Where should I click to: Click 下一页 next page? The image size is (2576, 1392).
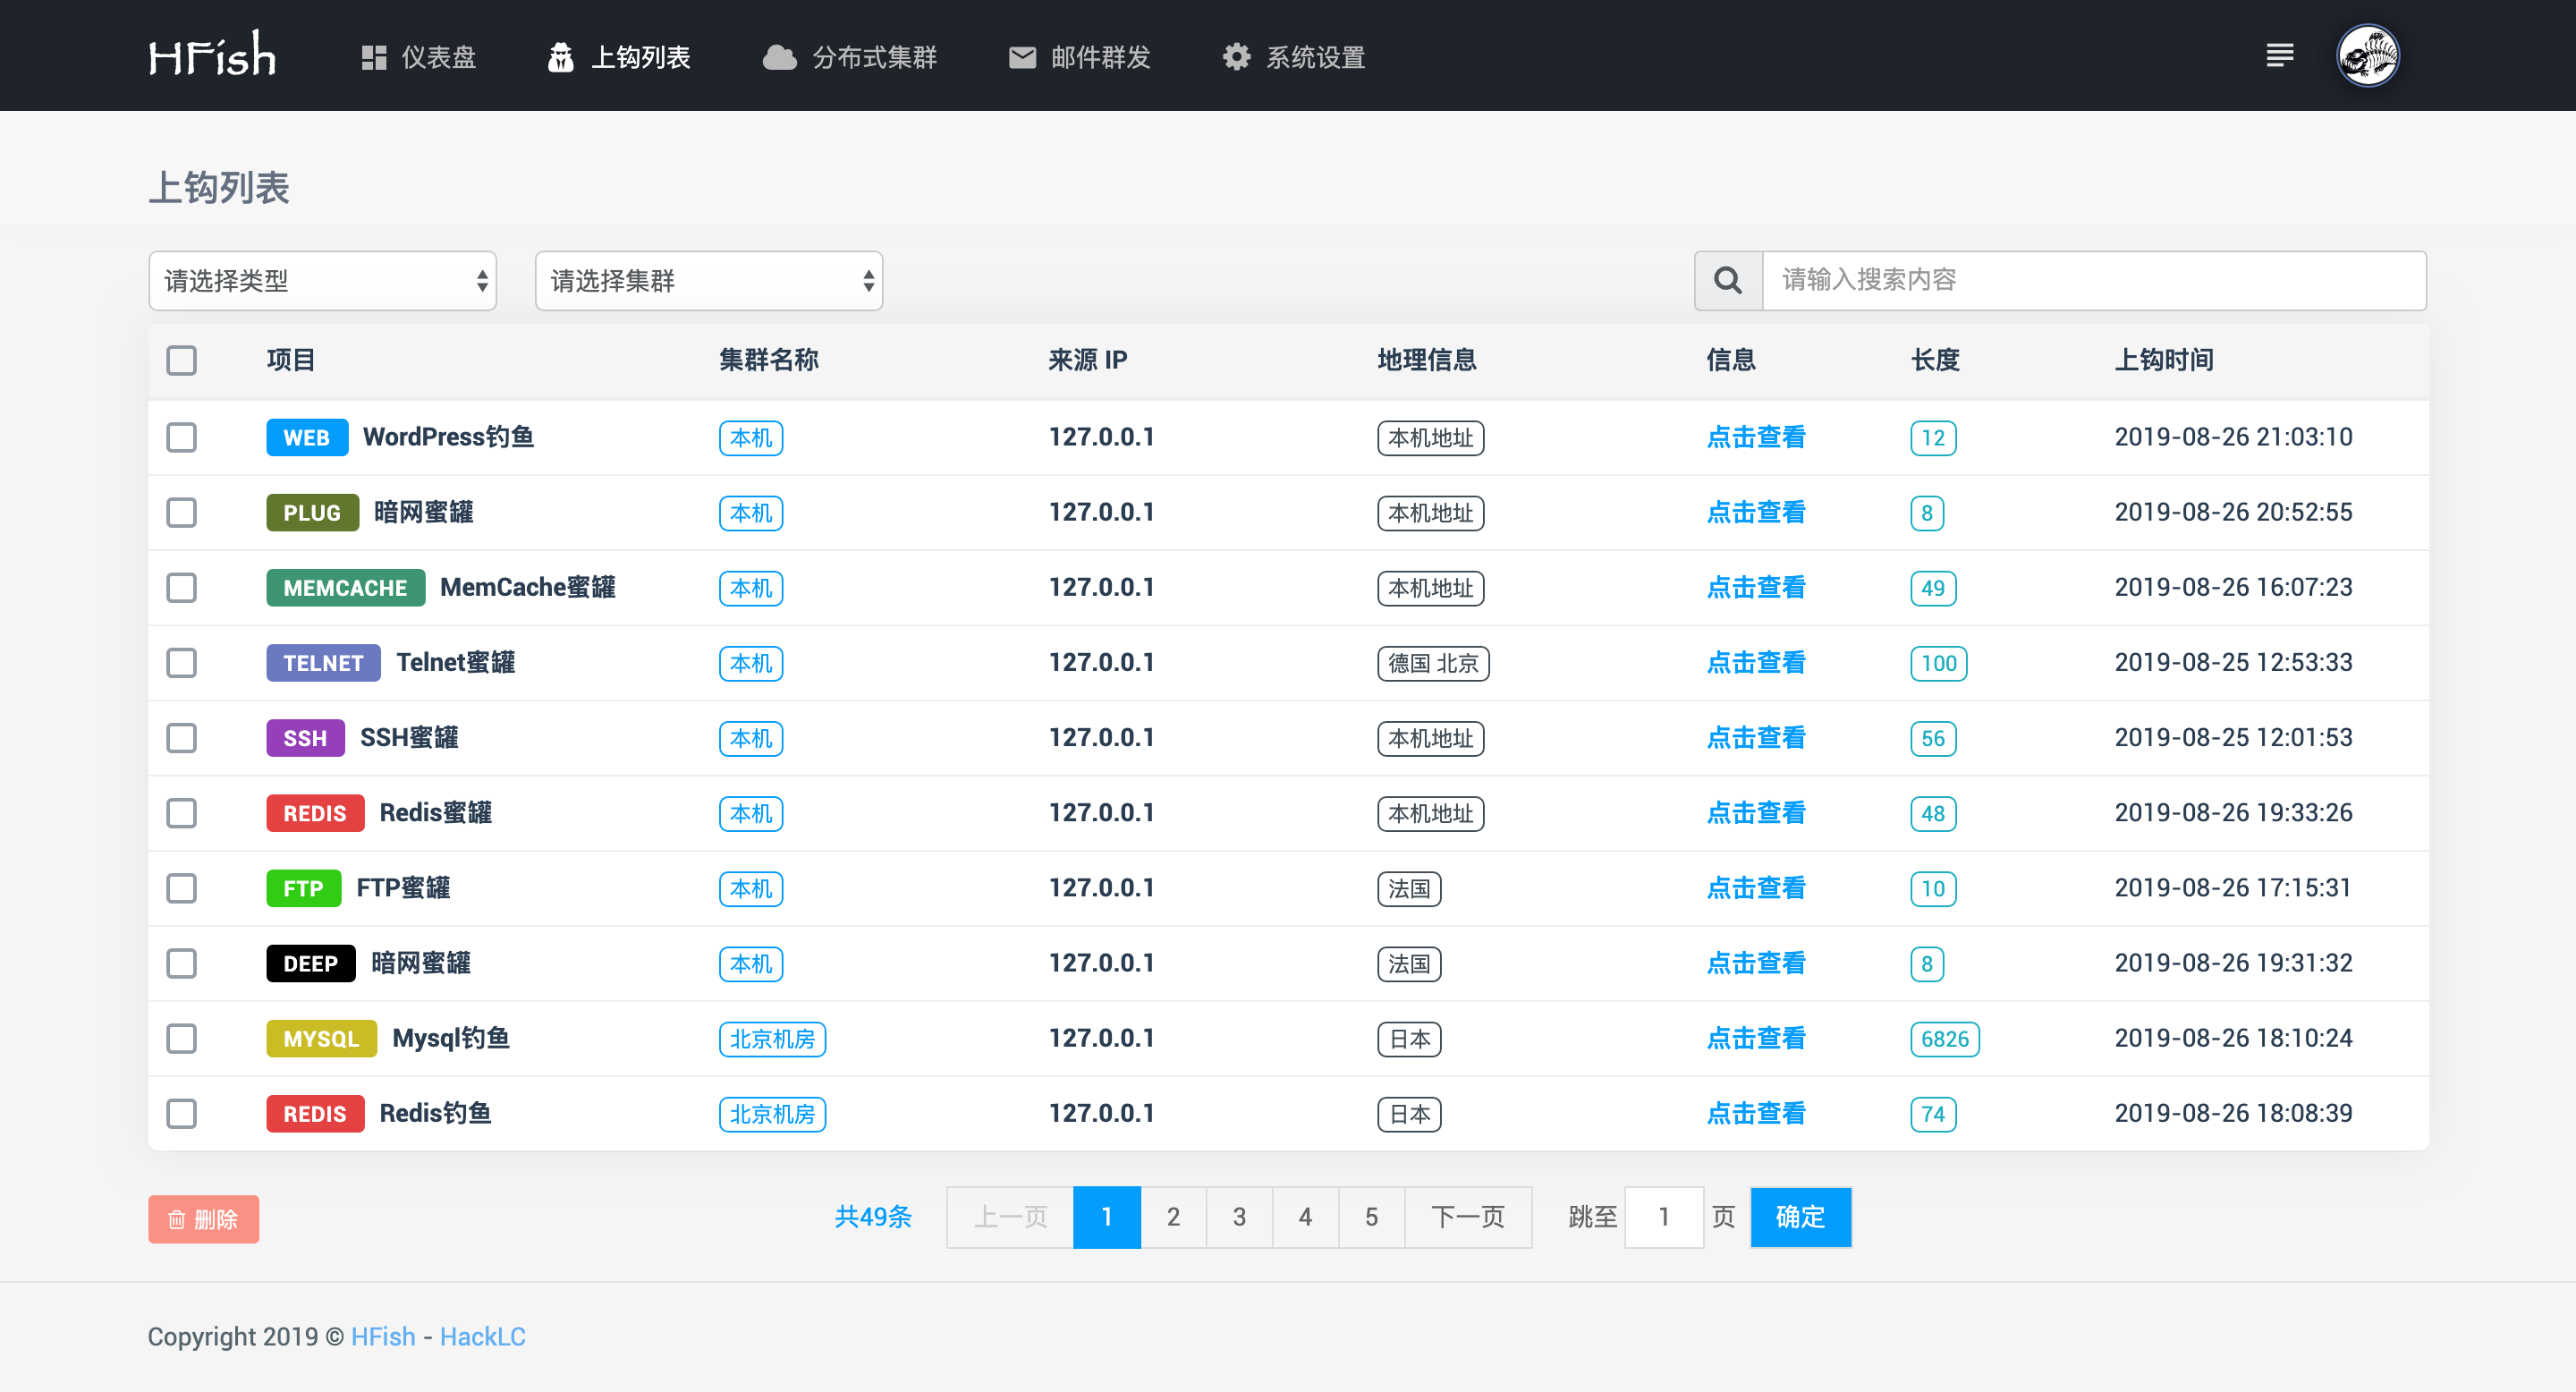pyautogui.click(x=1467, y=1217)
